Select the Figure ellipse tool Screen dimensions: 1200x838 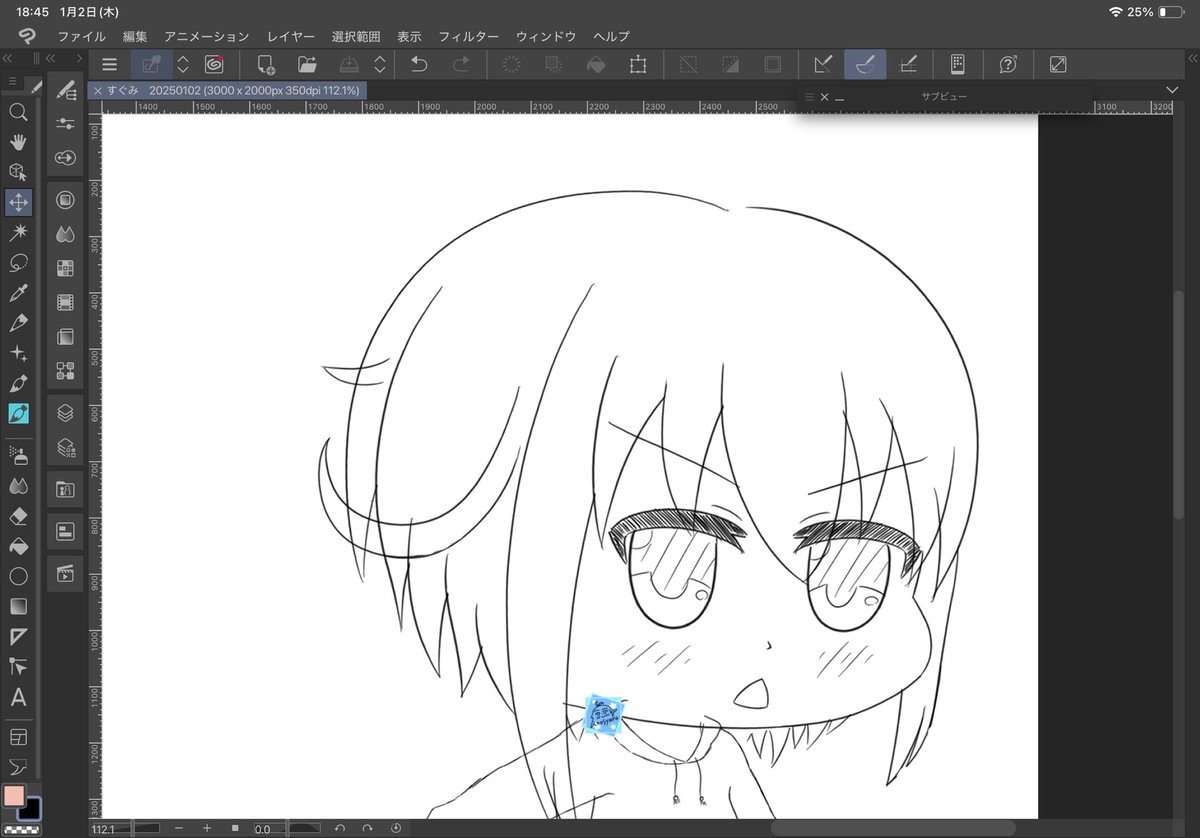18,576
